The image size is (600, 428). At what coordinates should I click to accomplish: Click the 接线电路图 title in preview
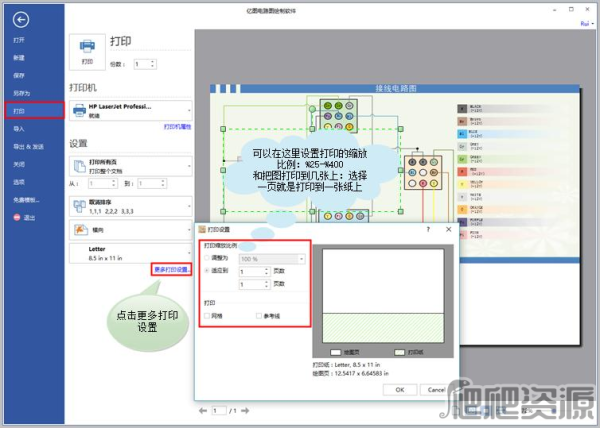click(x=396, y=89)
